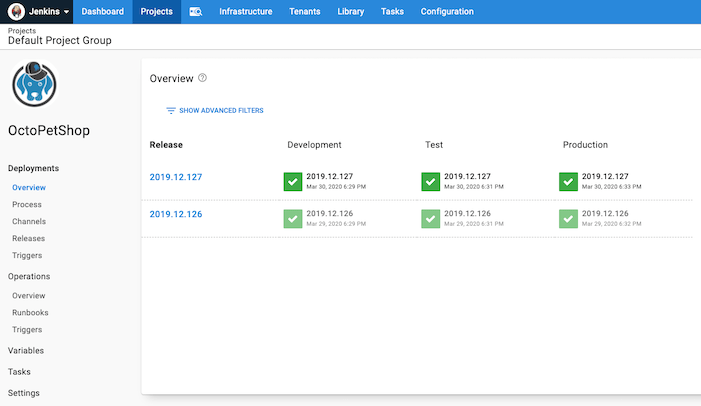Image resolution: width=701 pixels, height=406 pixels.
Task: Open the Tasks tab in top navigation
Action: tap(392, 12)
